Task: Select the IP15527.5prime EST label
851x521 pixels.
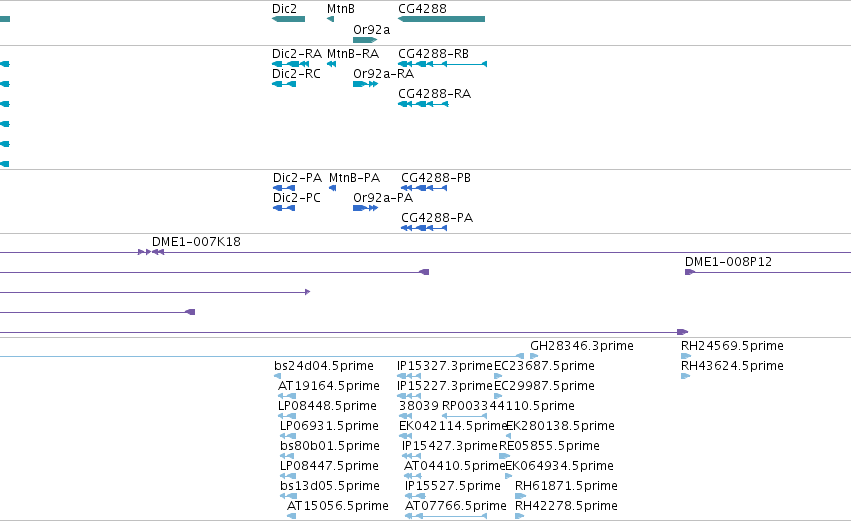Action: 453,487
